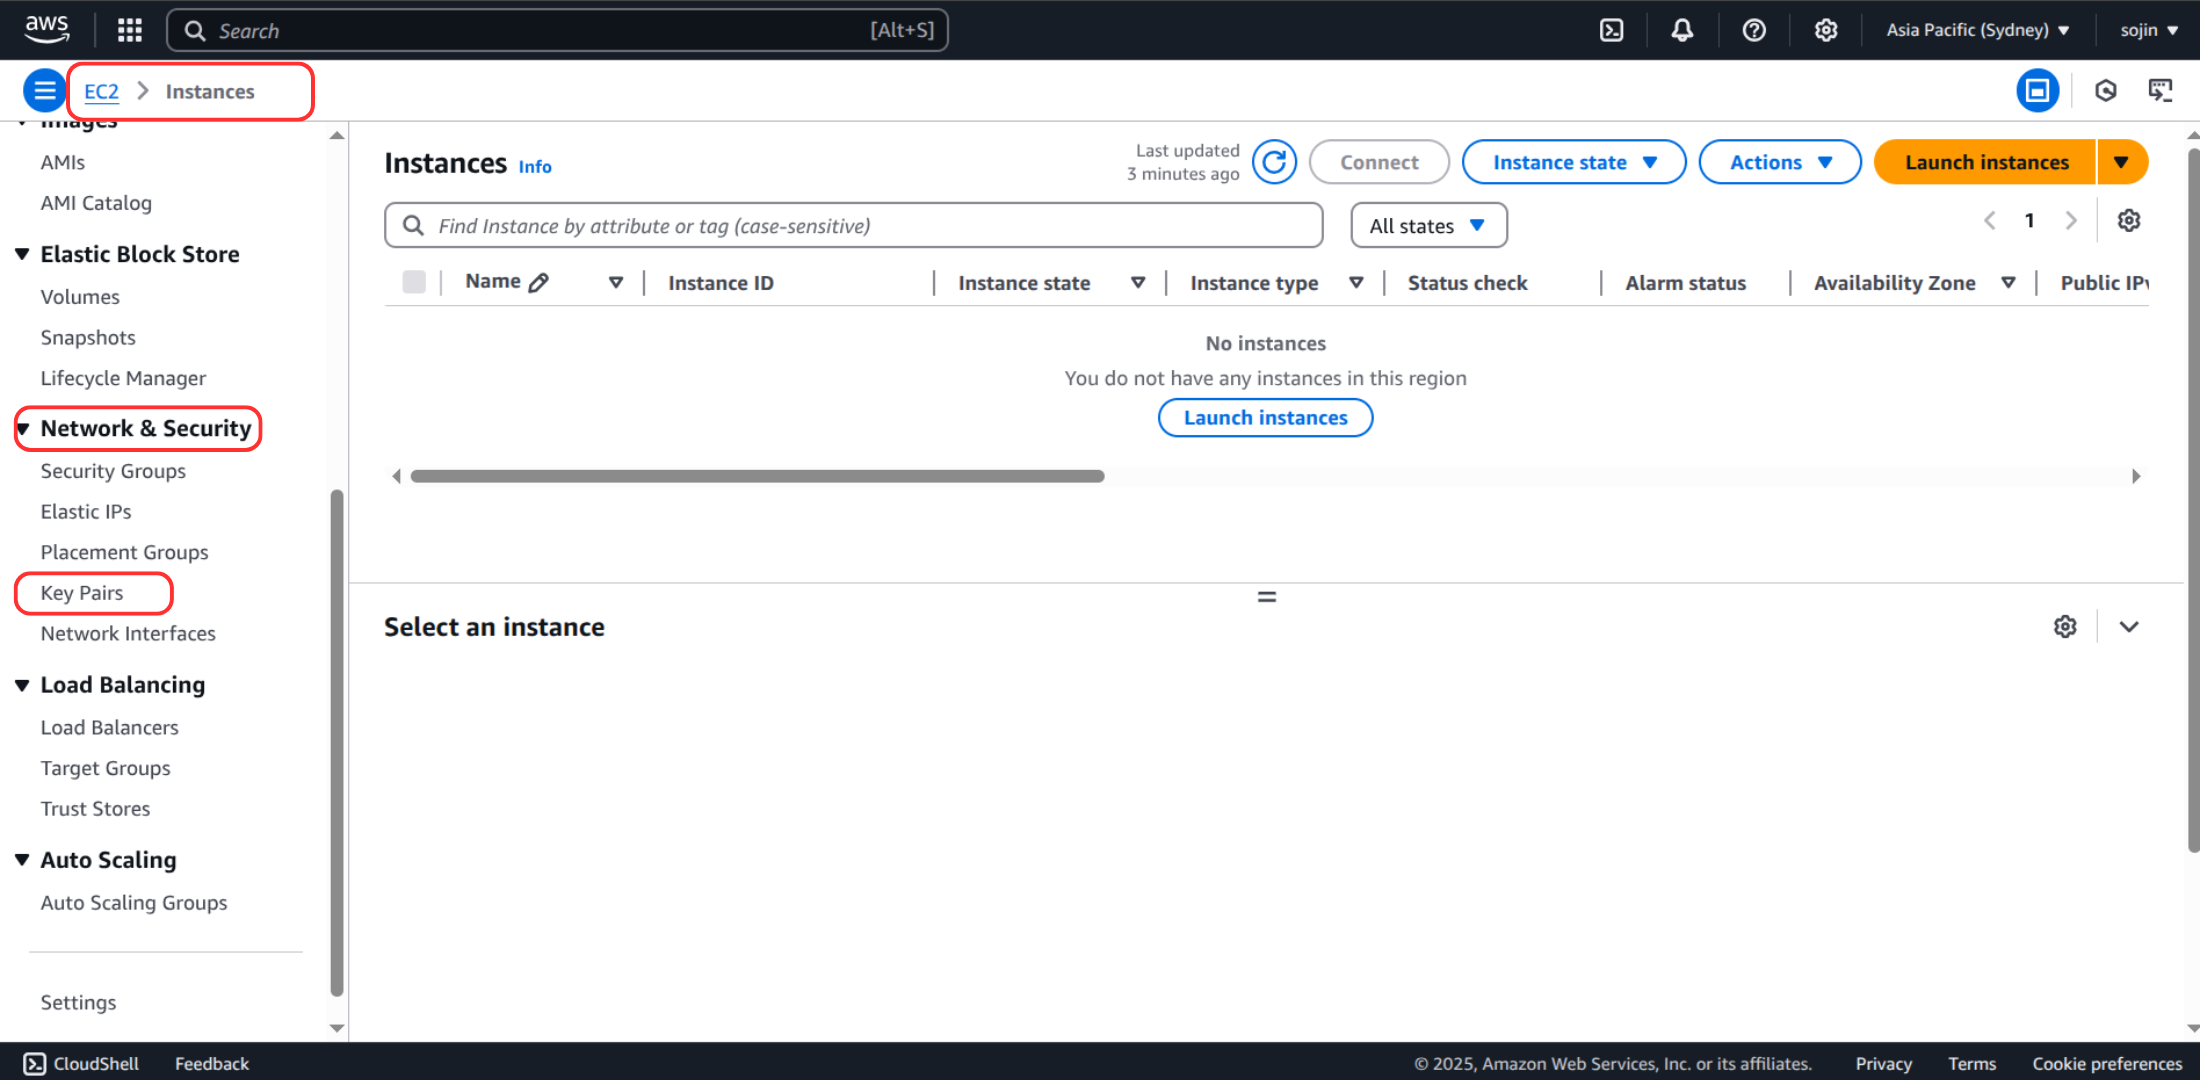Open Cookie preferences in footer
This screenshot has width=2200, height=1080.
coord(2107,1063)
